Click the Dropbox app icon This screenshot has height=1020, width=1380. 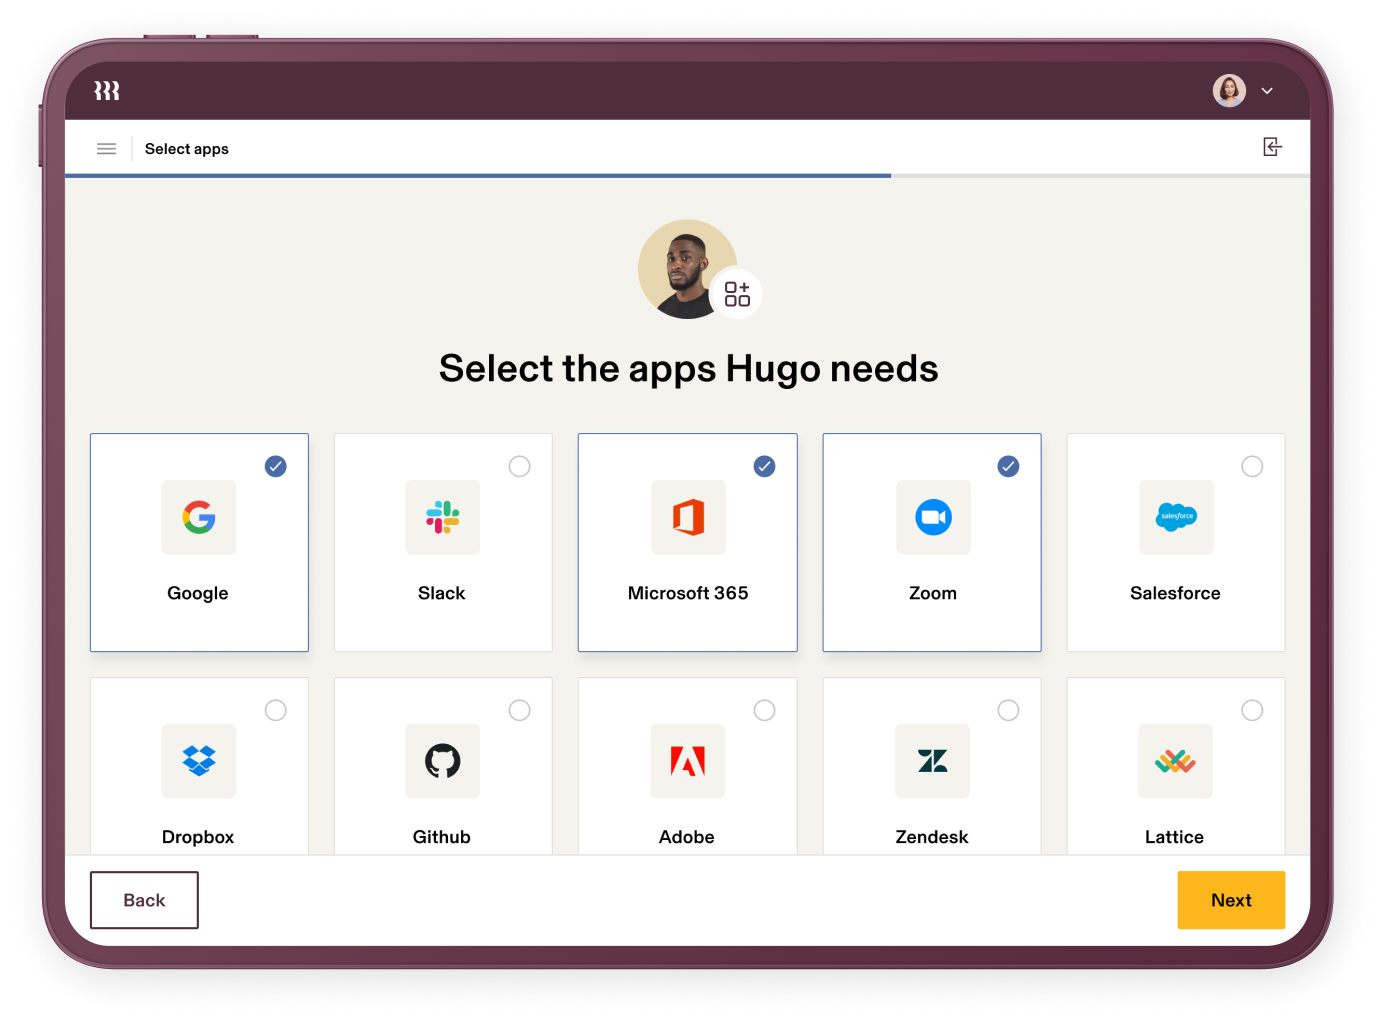click(199, 761)
